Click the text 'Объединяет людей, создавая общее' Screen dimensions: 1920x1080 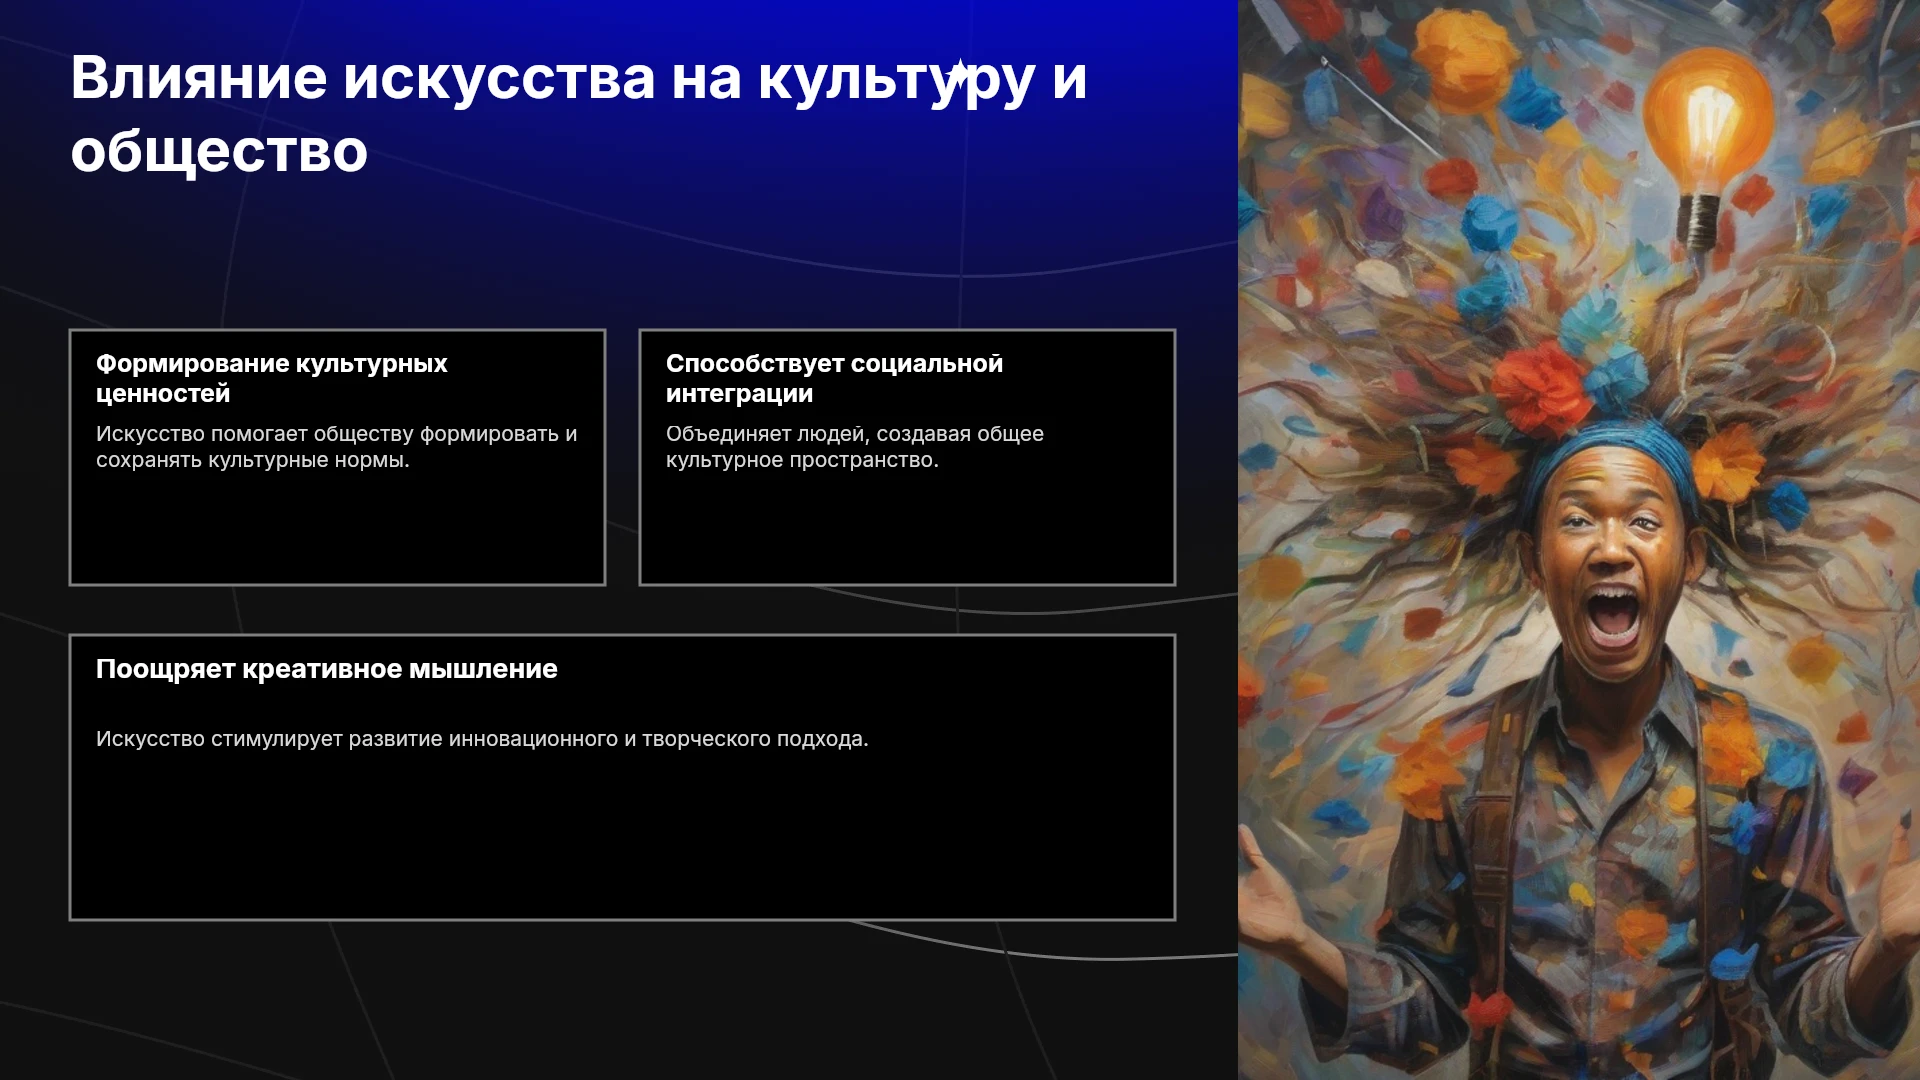[x=854, y=434]
